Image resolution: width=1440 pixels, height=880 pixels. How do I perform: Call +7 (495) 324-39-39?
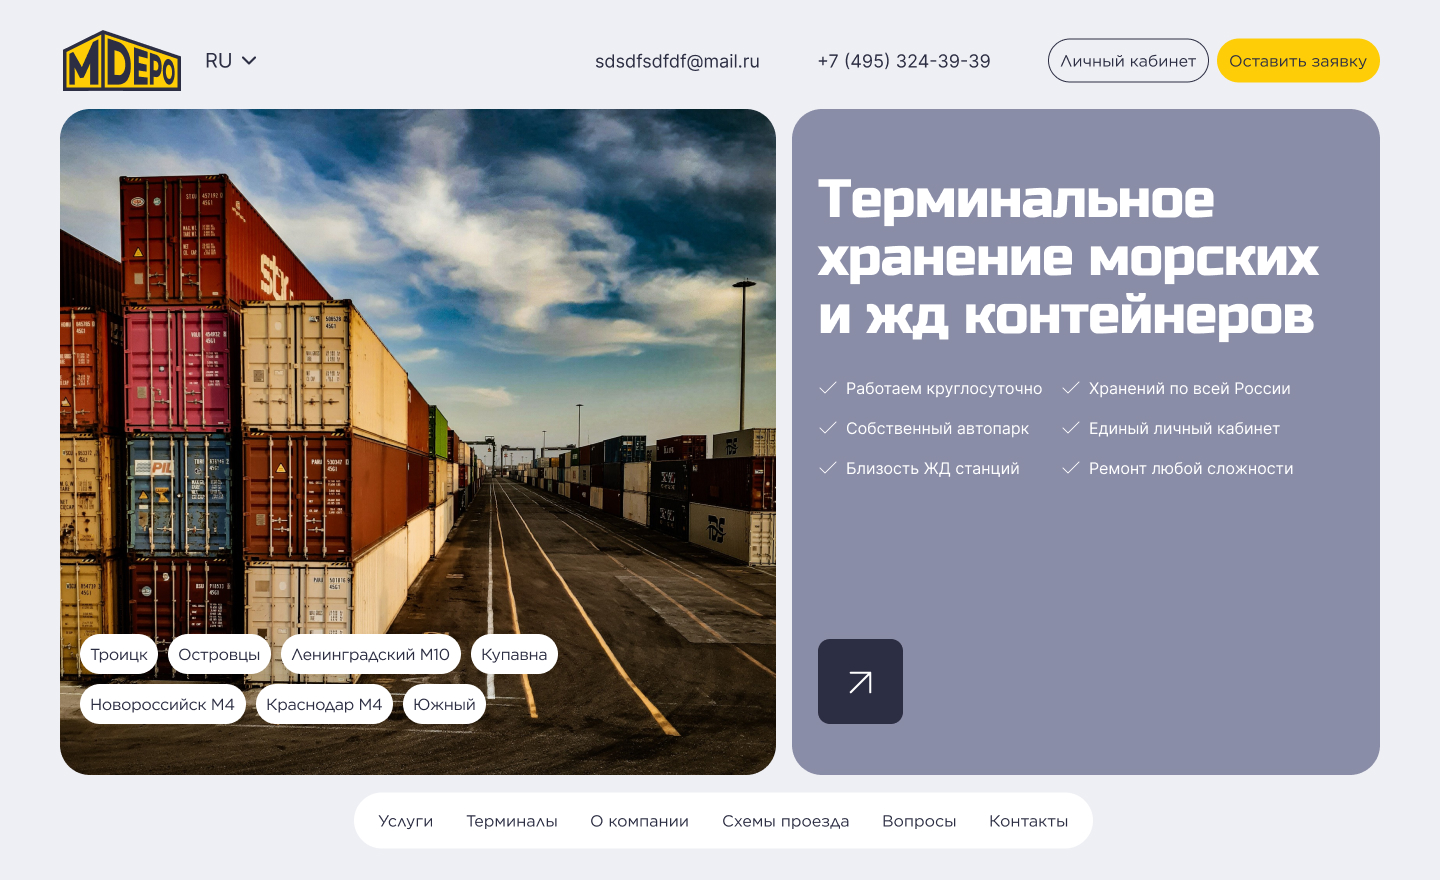click(x=904, y=61)
